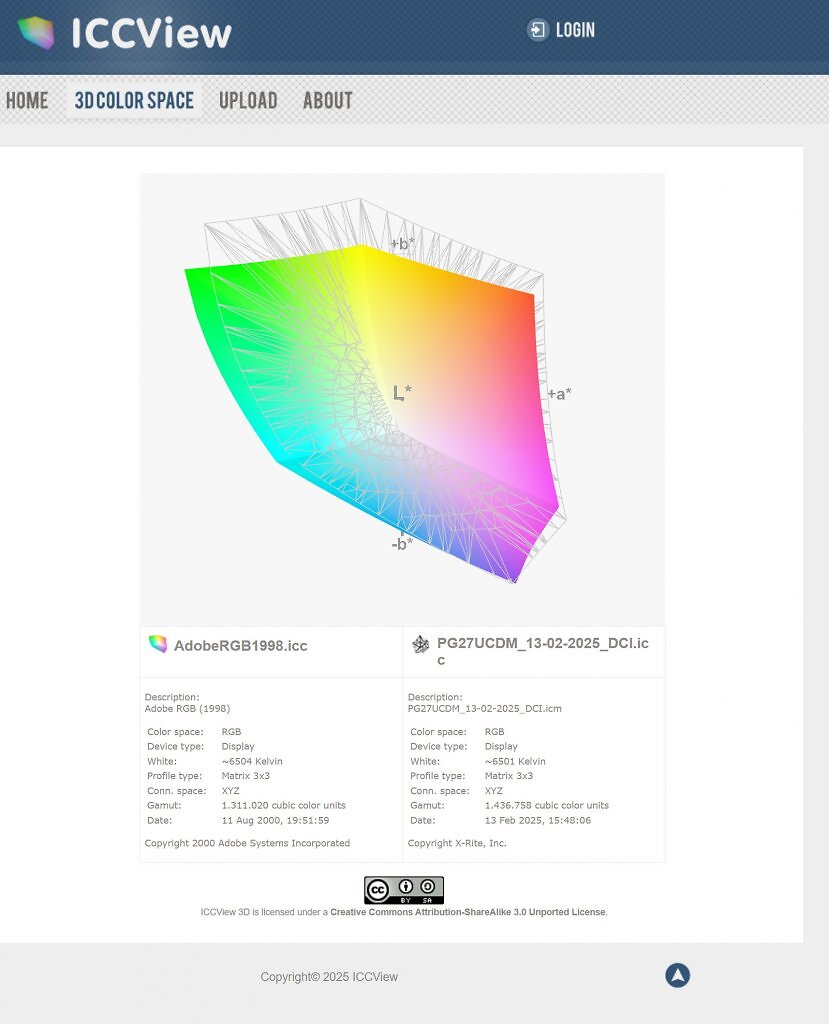Screen dimensions: 829x1024
Task: Click the 3D color gamut view
Action: coord(402,399)
